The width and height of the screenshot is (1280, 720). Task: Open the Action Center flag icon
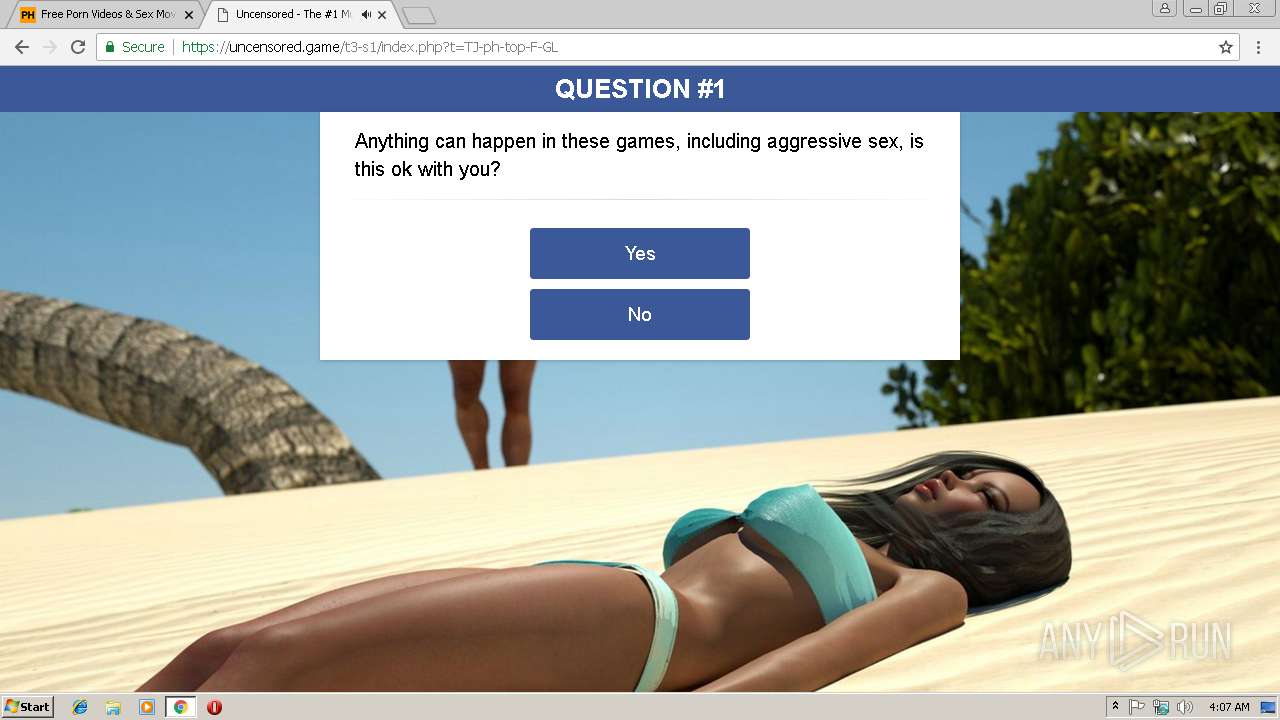(1137, 707)
